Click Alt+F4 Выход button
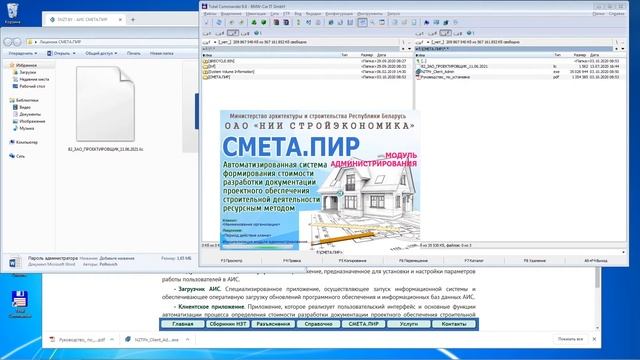Image resolution: width=640 pixels, height=360 pixels. click(x=596, y=260)
